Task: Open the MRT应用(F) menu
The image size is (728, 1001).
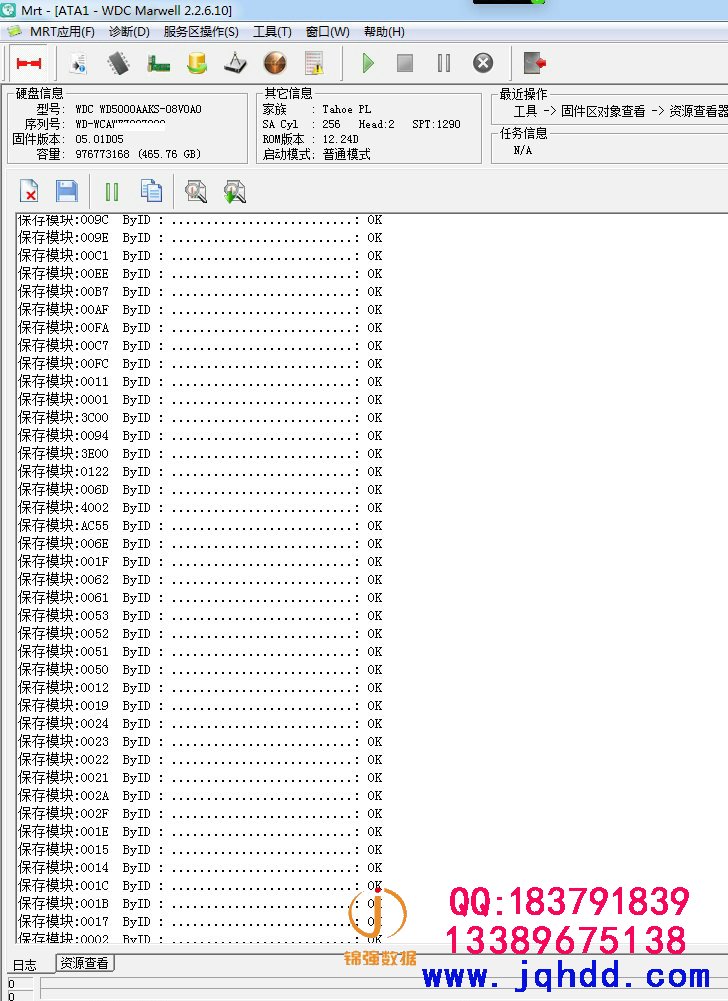Action: click(62, 31)
